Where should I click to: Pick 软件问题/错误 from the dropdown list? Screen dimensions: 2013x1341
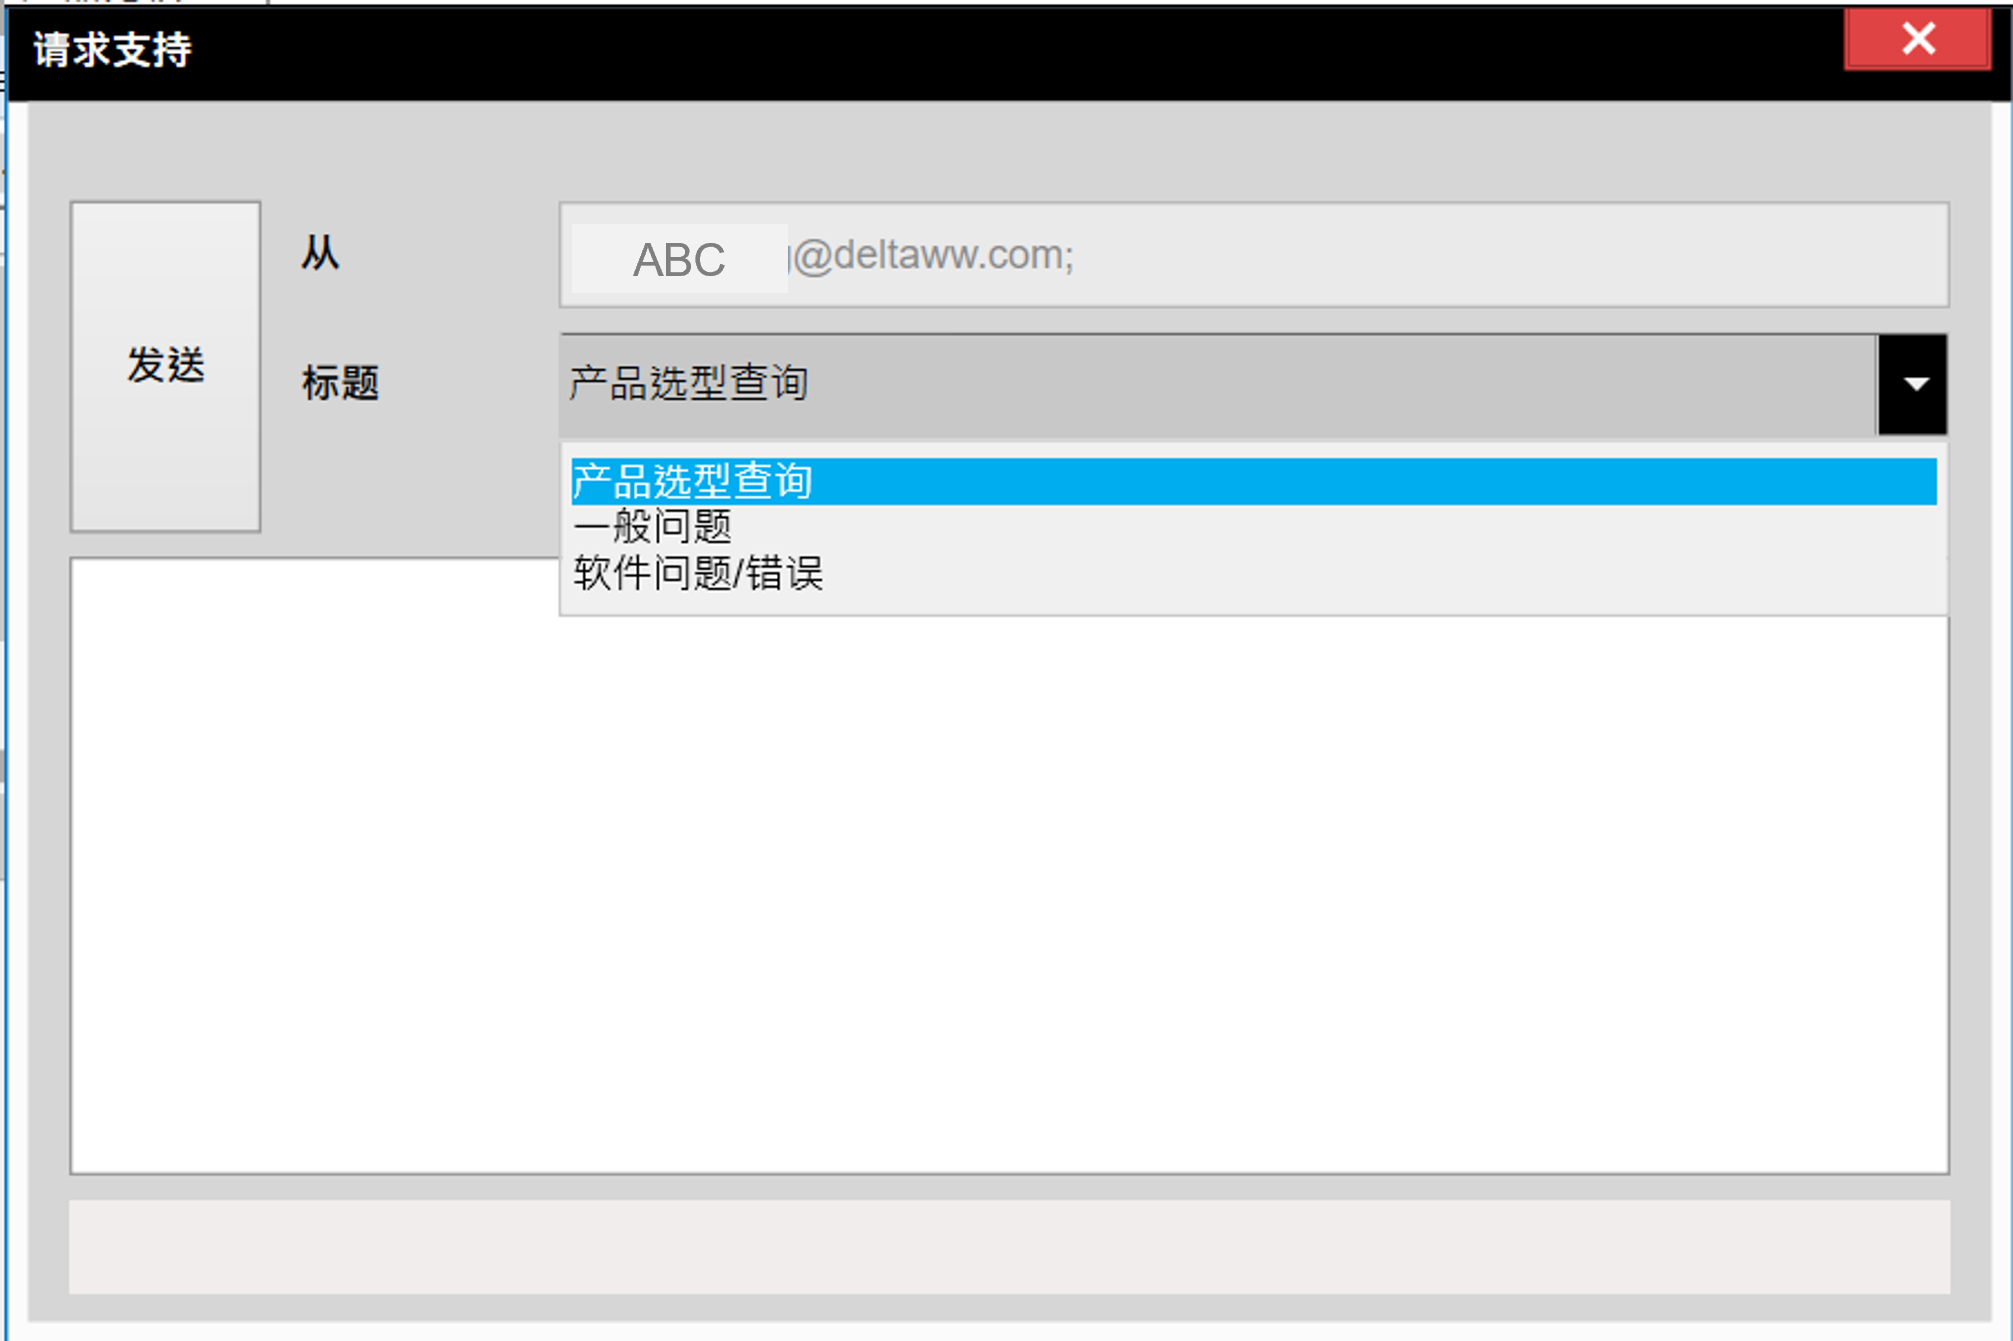(698, 574)
